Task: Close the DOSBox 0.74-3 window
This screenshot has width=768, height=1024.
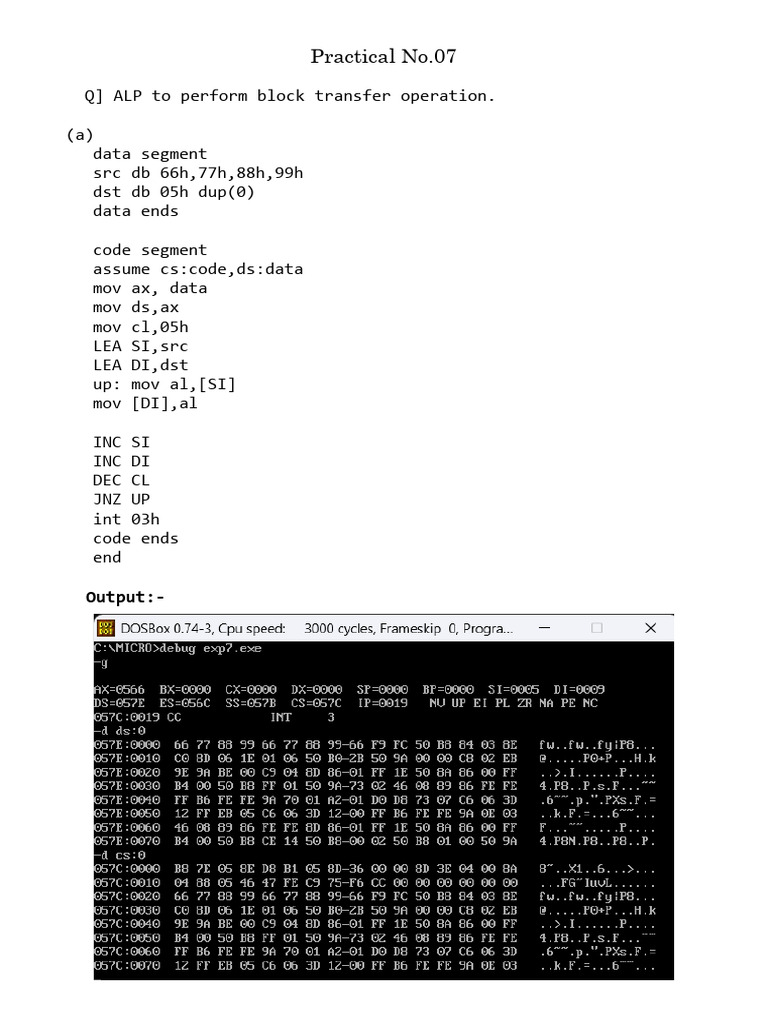Action: [x=650, y=628]
